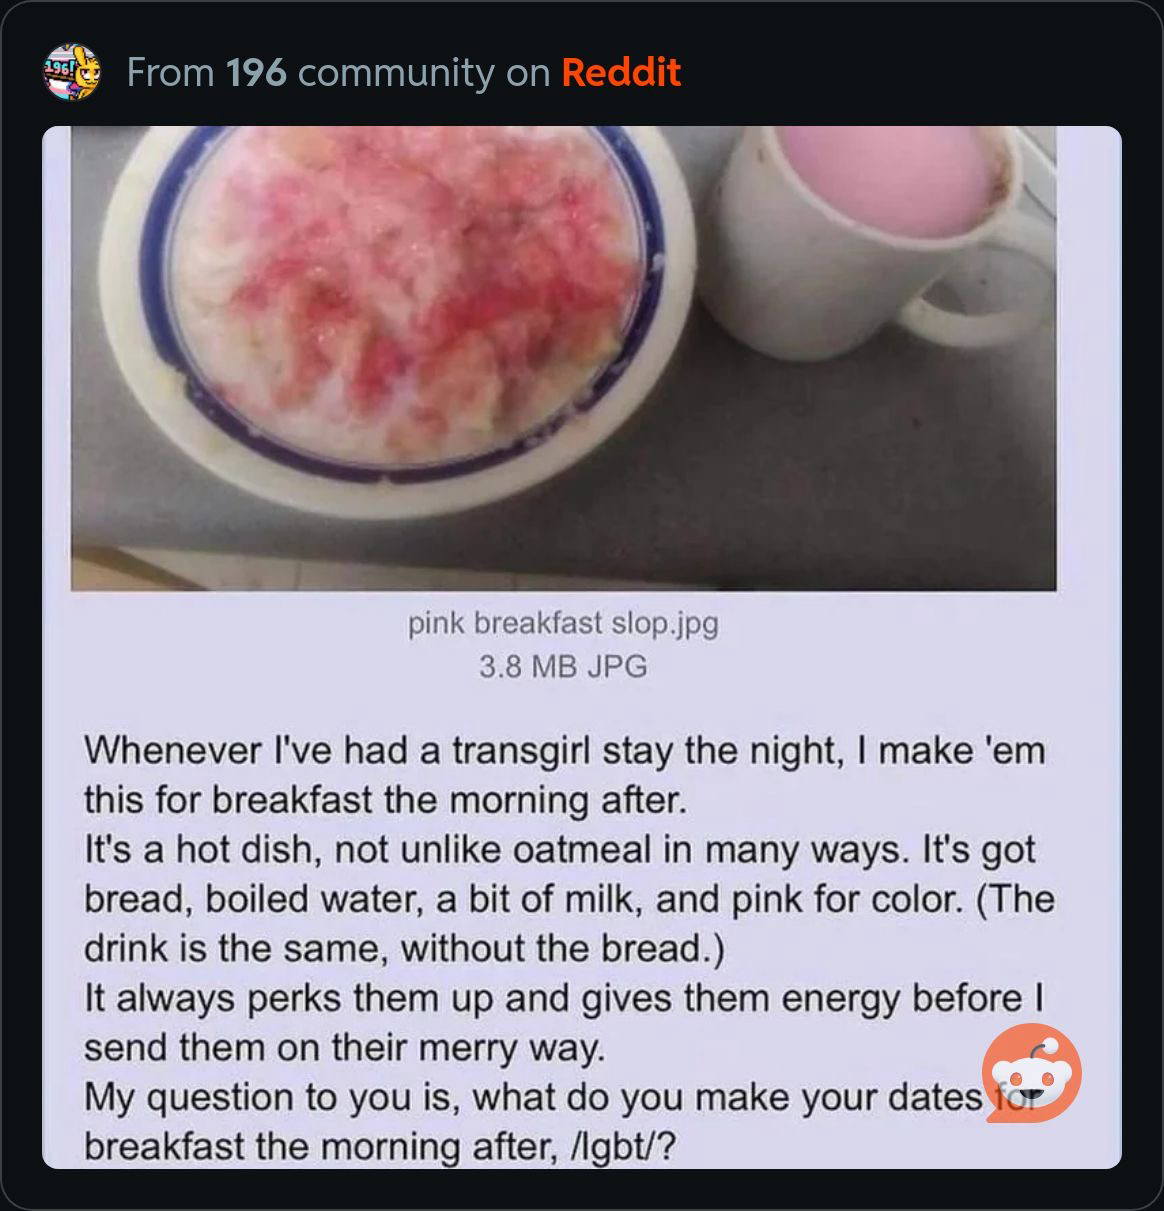Click the Reddit Snoo logo badge
Viewport: 1164px width, 1211px height.
[1031, 1073]
